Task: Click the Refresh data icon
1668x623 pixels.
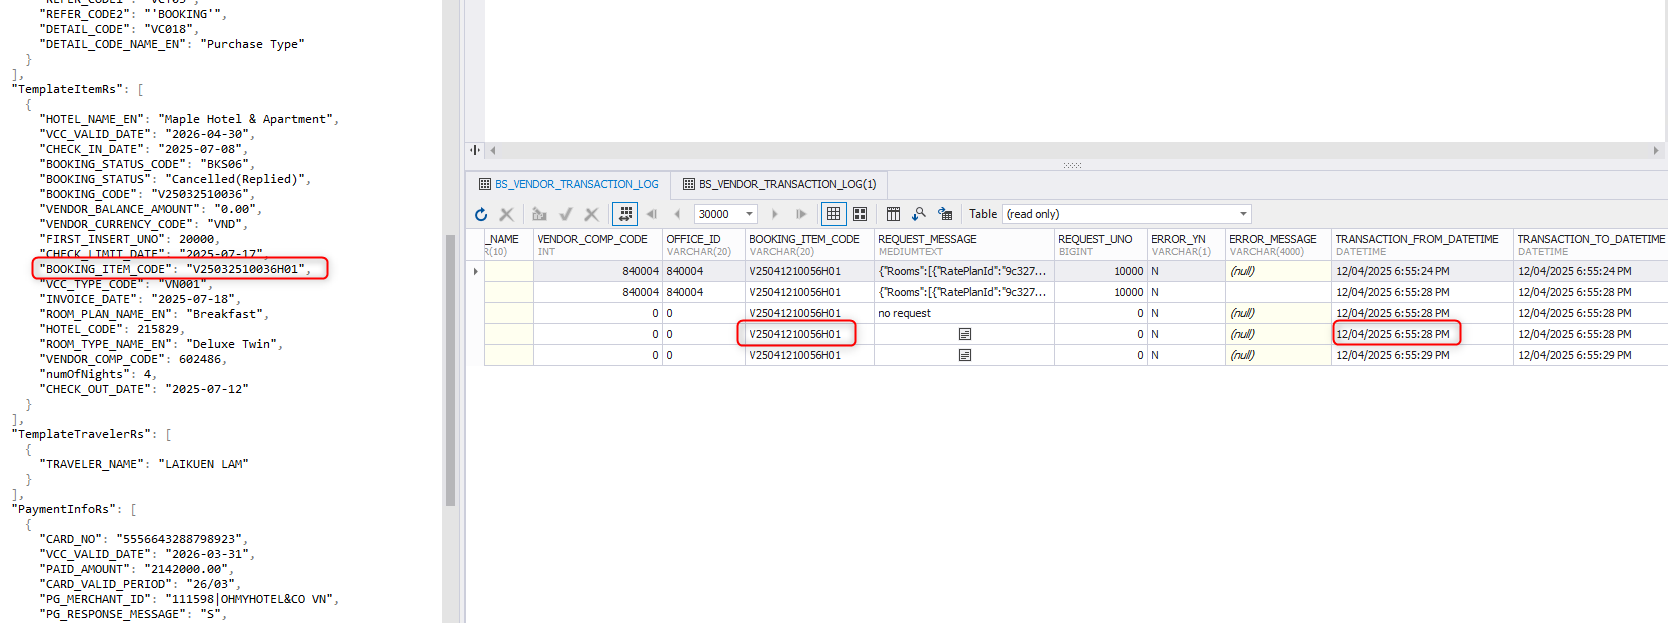Action: pos(481,214)
